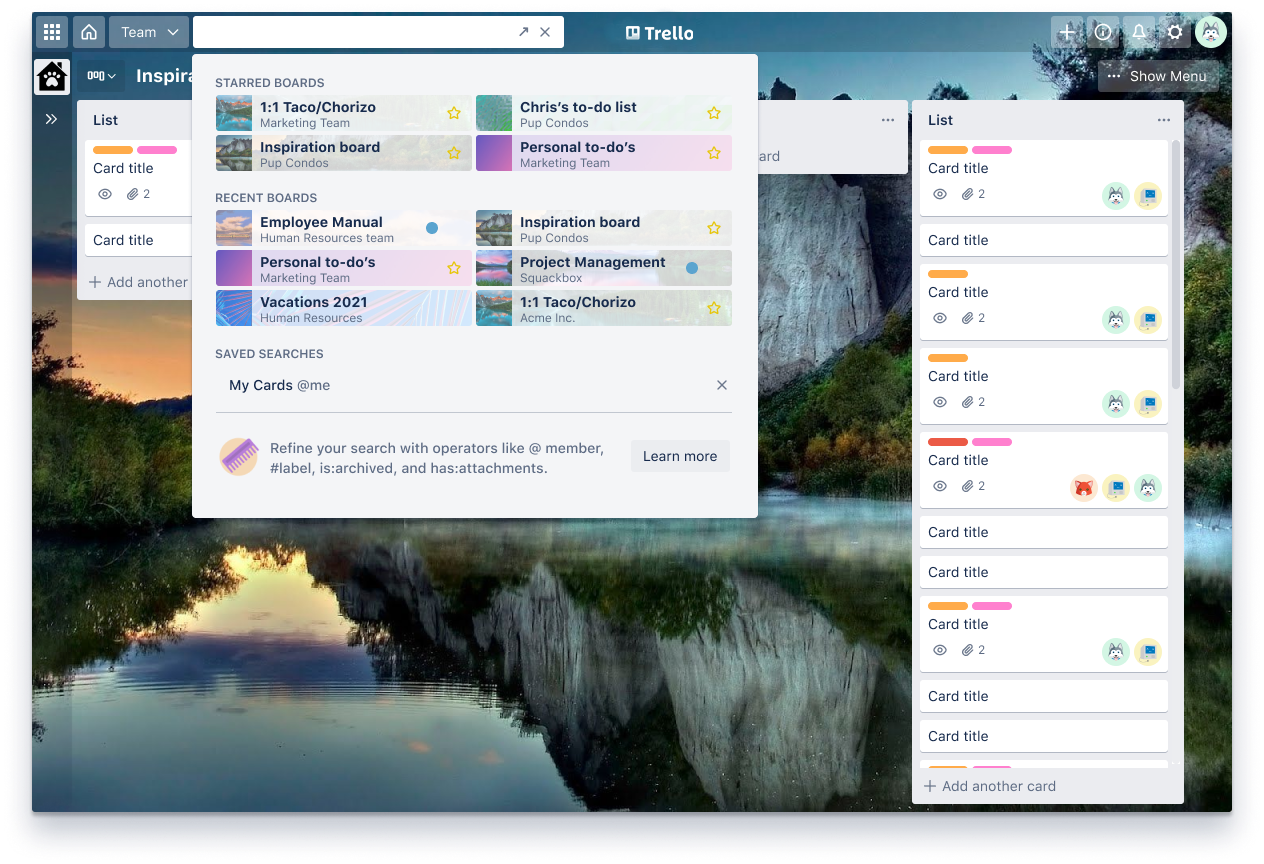Click the paw house icon in the sidebar
The image size is (1264, 864).
click(x=51, y=76)
